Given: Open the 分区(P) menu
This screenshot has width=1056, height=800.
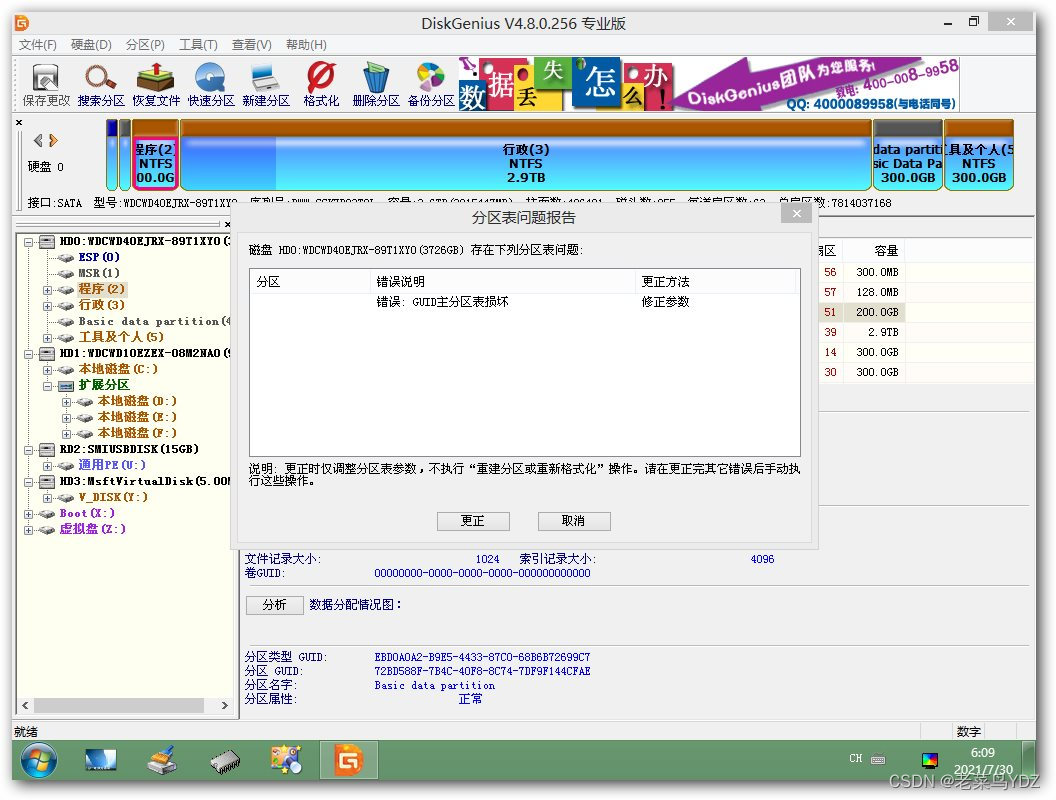Looking at the screenshot, I should coord(145,44).
